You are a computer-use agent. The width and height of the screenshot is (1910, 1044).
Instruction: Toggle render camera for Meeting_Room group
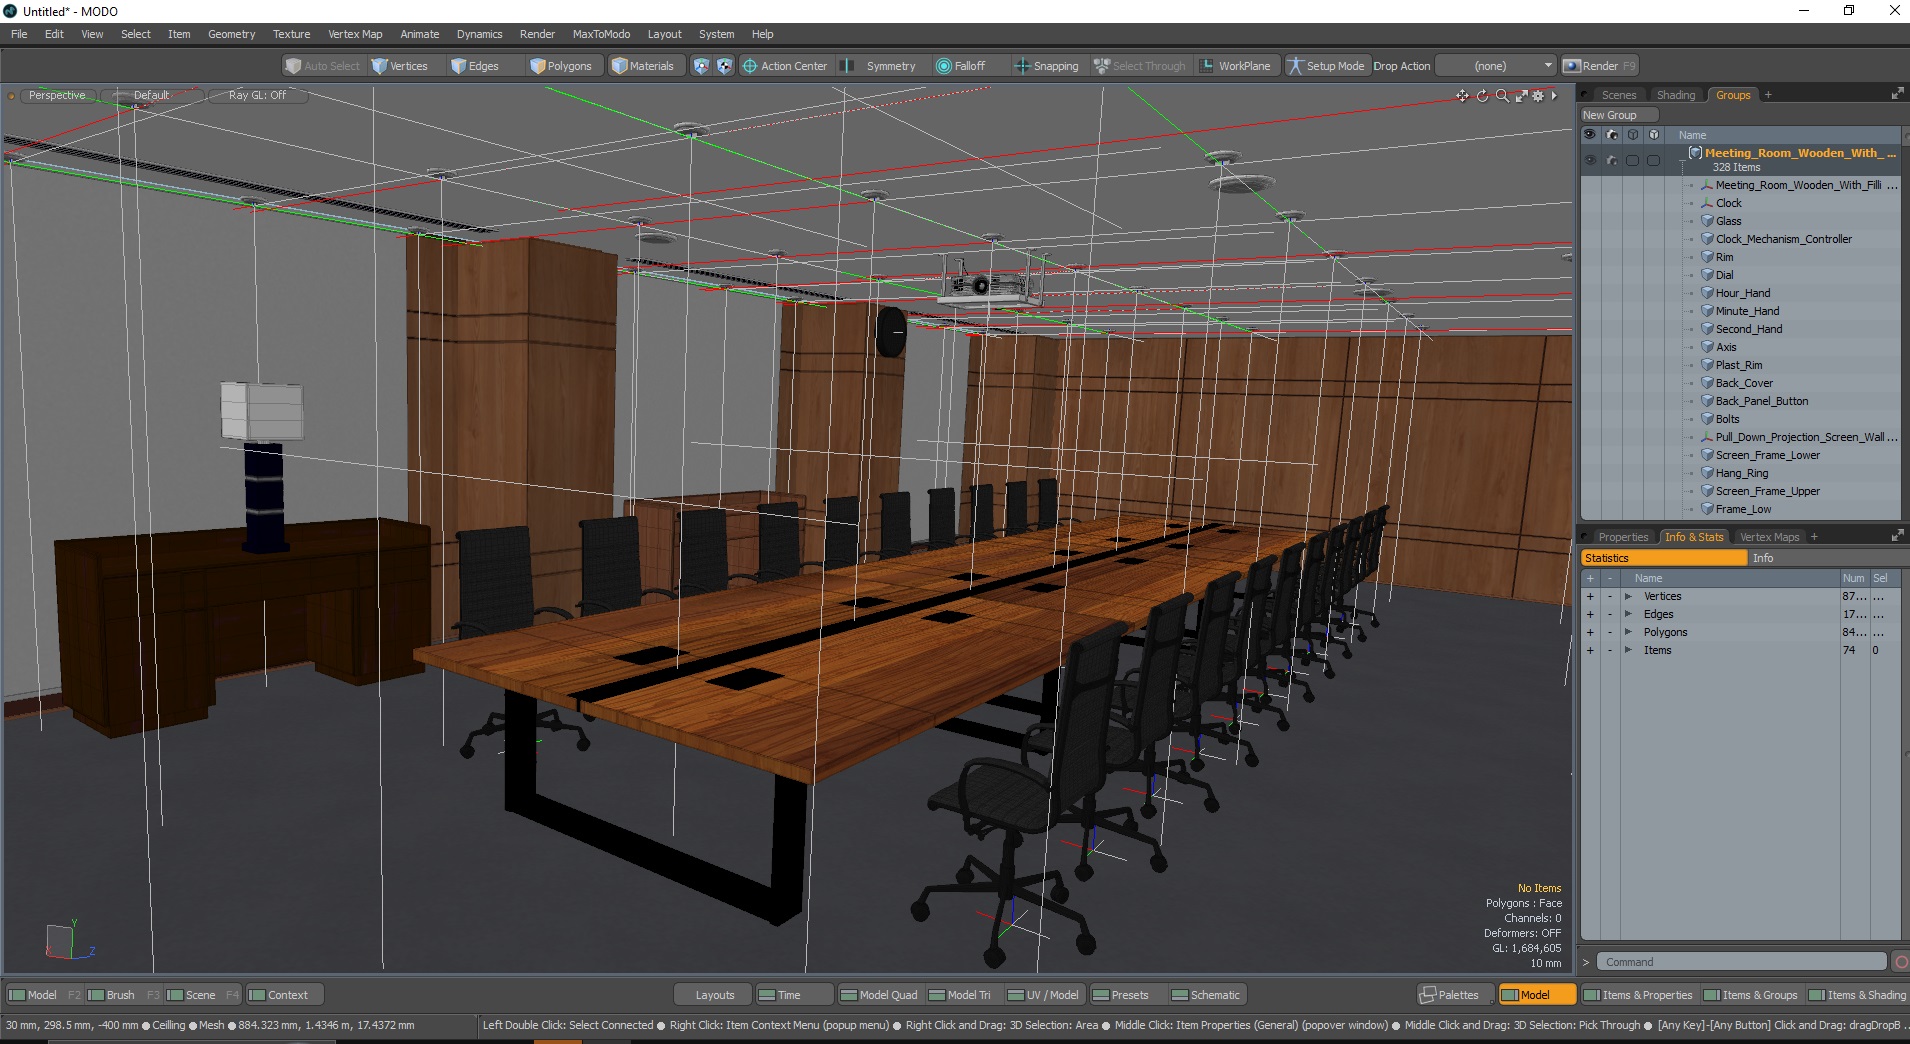[x=1611, y=160]
